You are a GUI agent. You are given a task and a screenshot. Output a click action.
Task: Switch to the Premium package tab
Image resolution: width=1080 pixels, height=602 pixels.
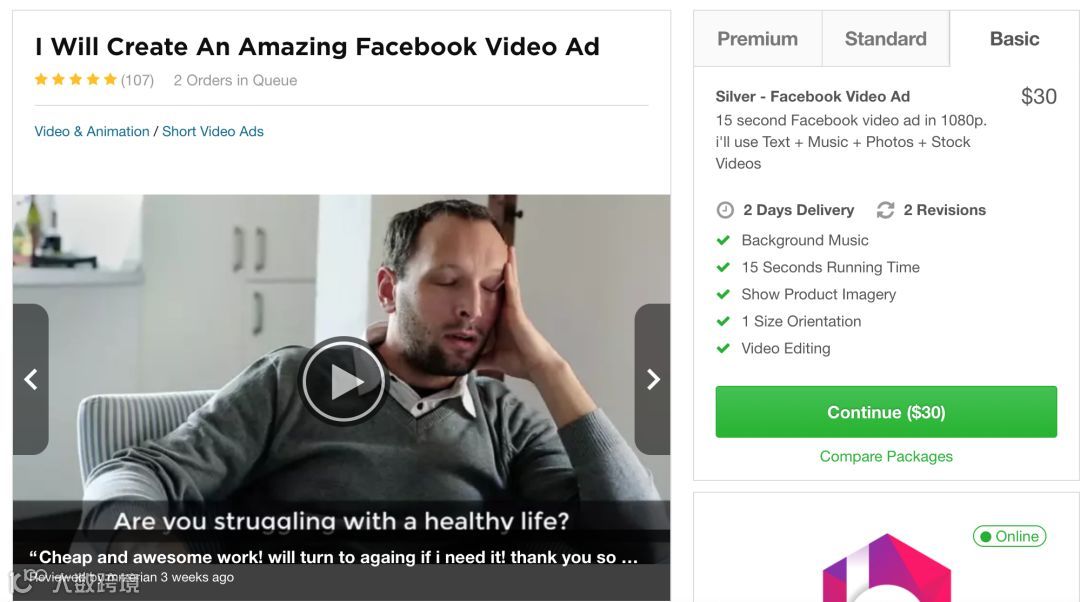tap(758, 39)
